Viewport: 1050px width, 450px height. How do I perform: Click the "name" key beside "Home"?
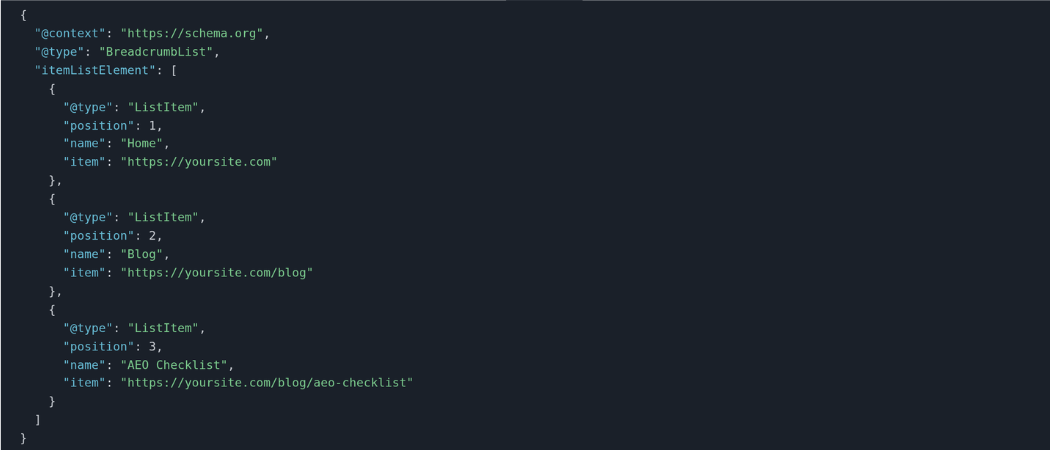(85, 143)
